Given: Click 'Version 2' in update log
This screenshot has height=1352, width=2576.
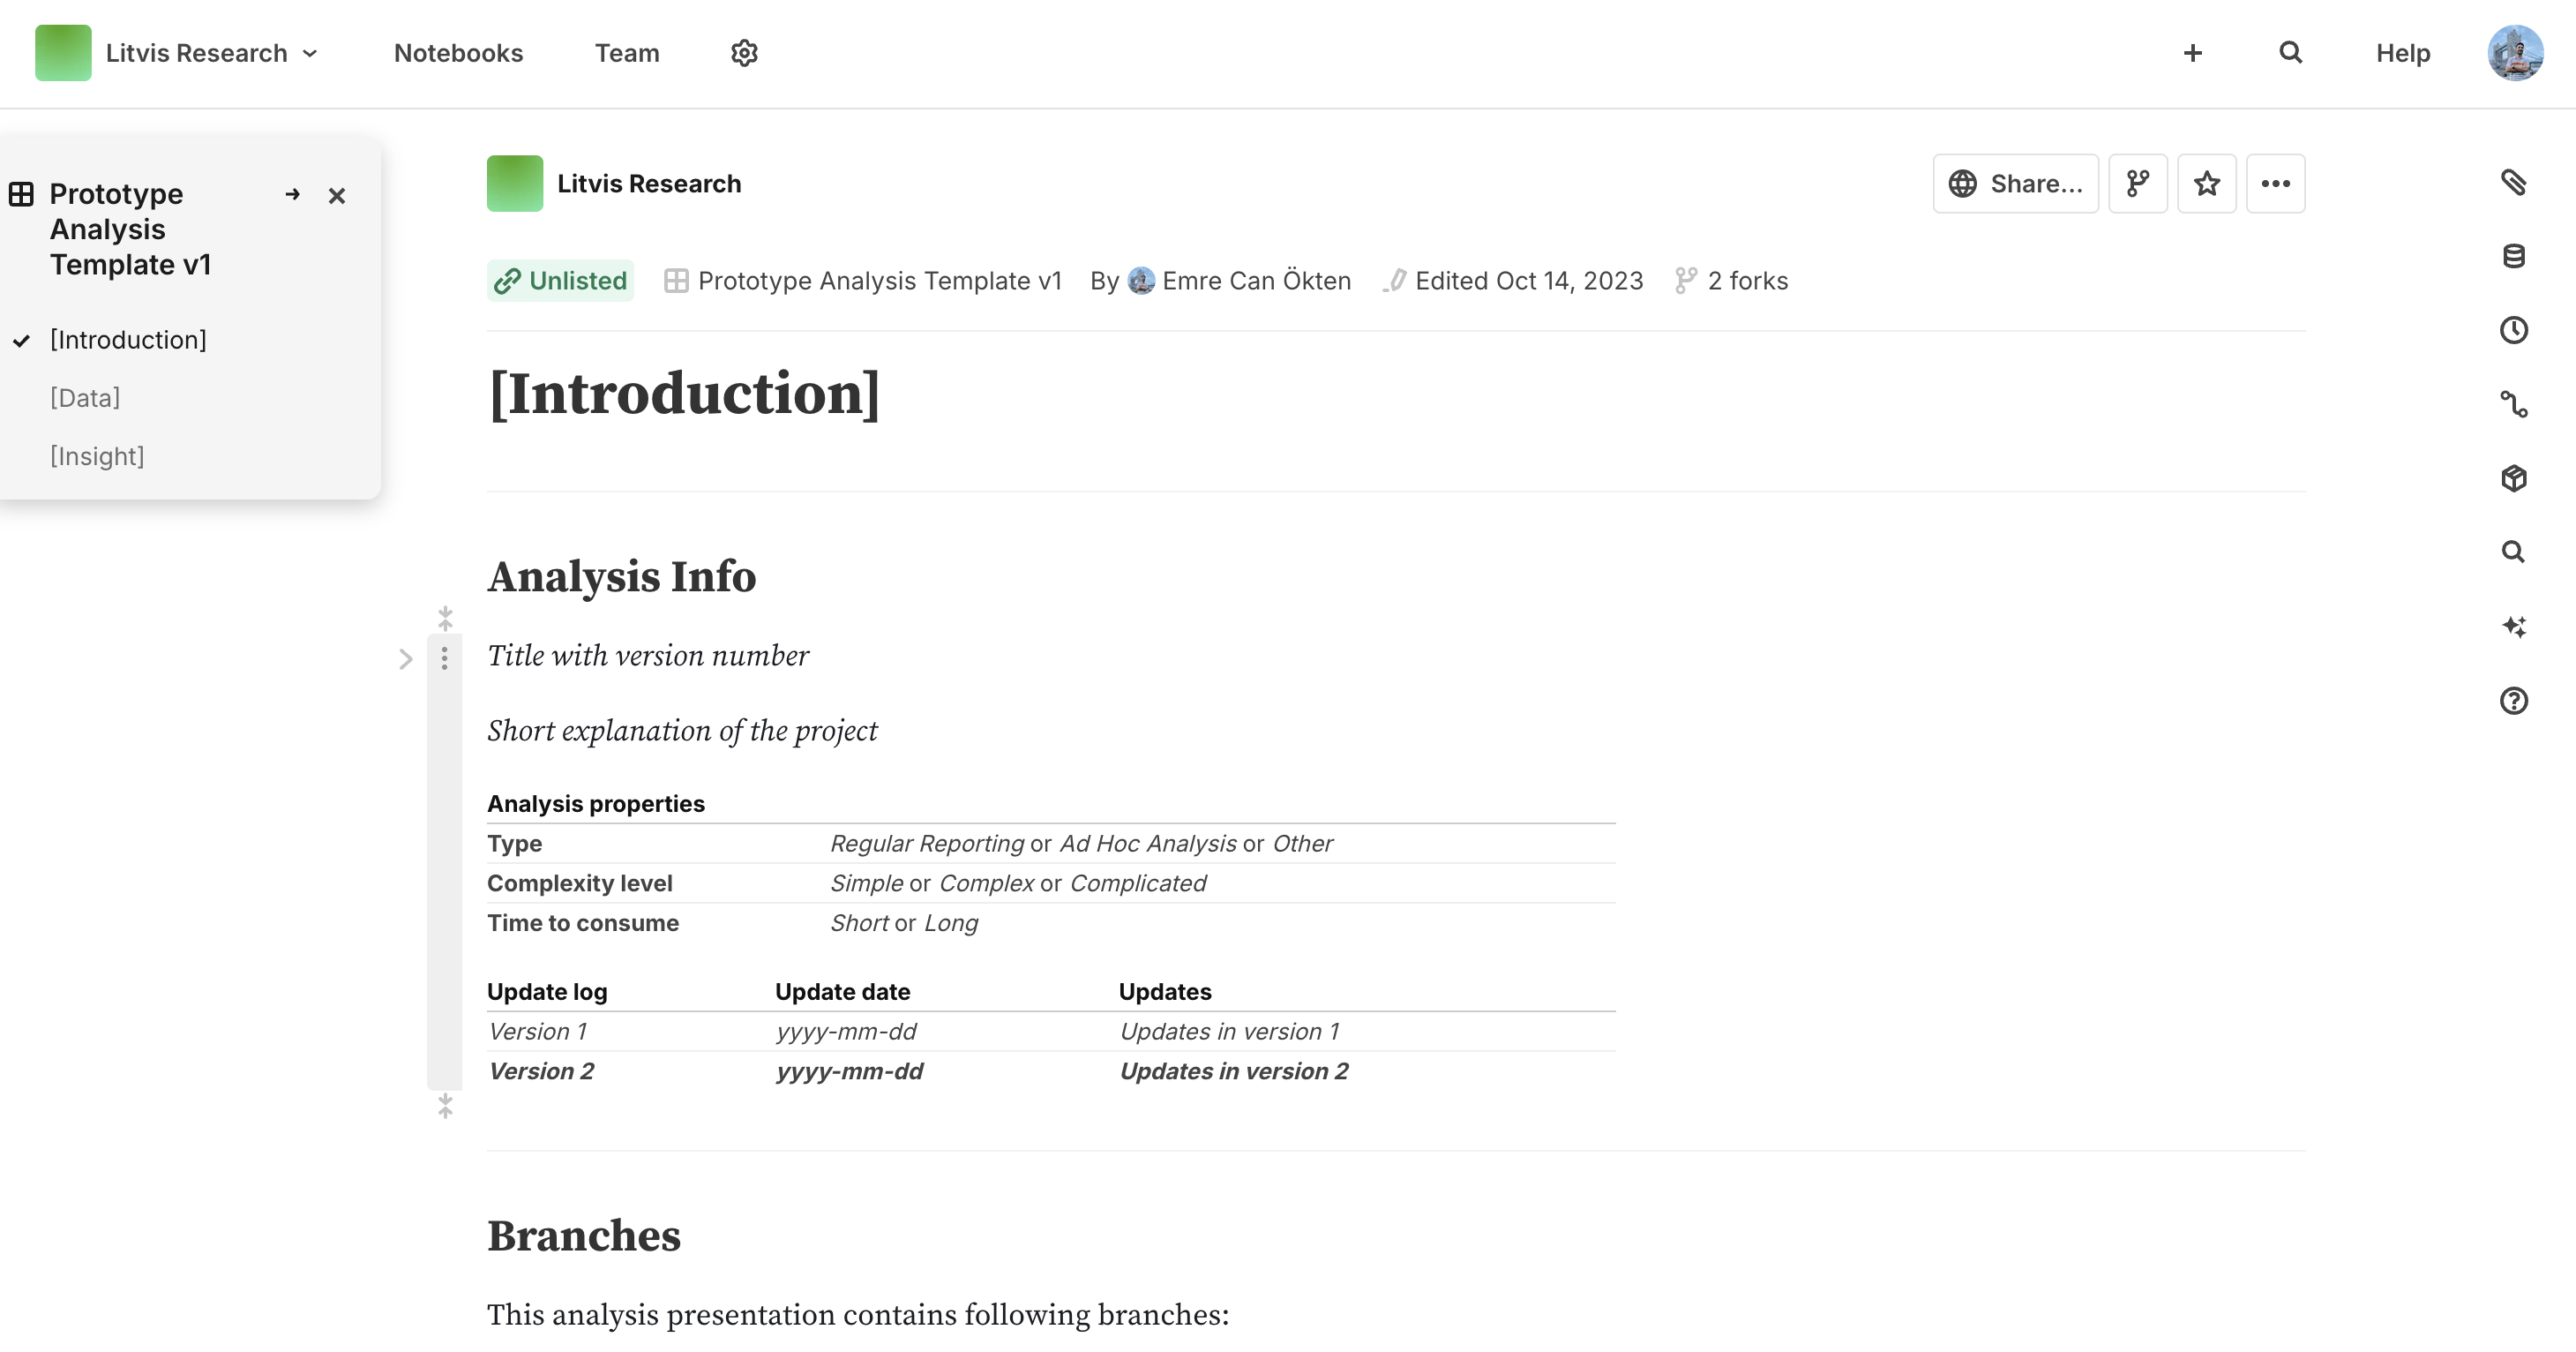Looking at the screenshot, I should pyautogui.click(x=541, y=1071).
